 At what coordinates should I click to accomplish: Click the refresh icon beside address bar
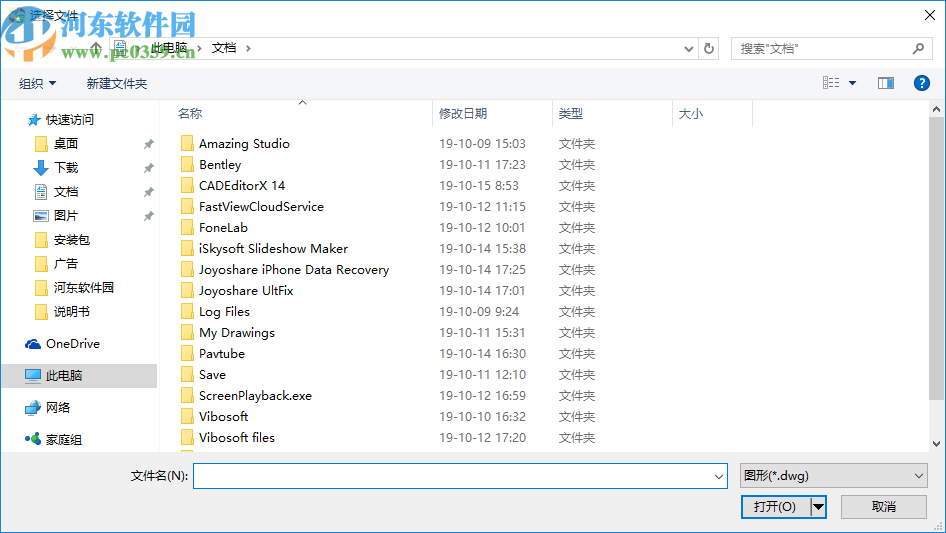(x=709, y=48)
